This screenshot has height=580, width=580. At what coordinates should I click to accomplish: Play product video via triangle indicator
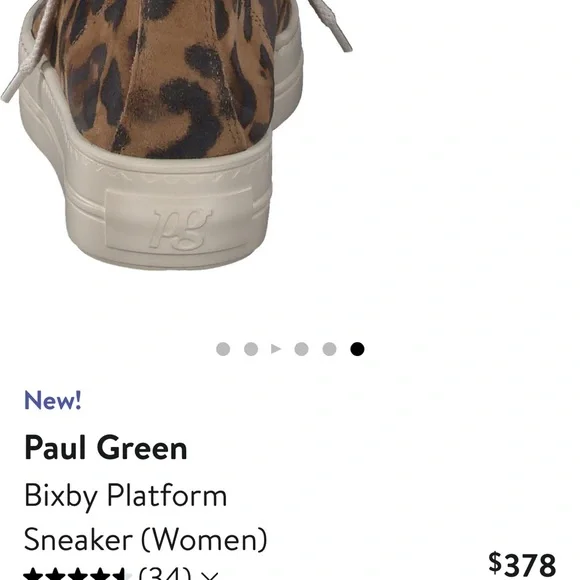point(276,349)
